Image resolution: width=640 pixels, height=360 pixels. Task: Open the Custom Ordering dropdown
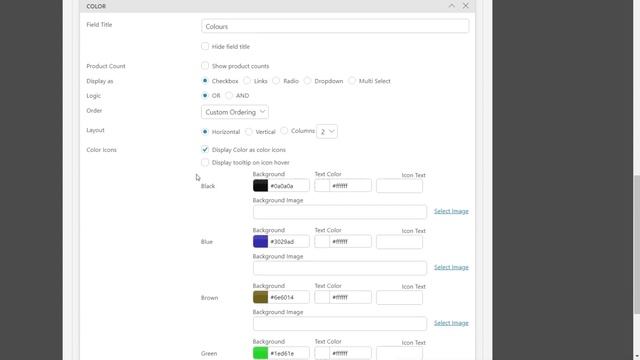235,112
